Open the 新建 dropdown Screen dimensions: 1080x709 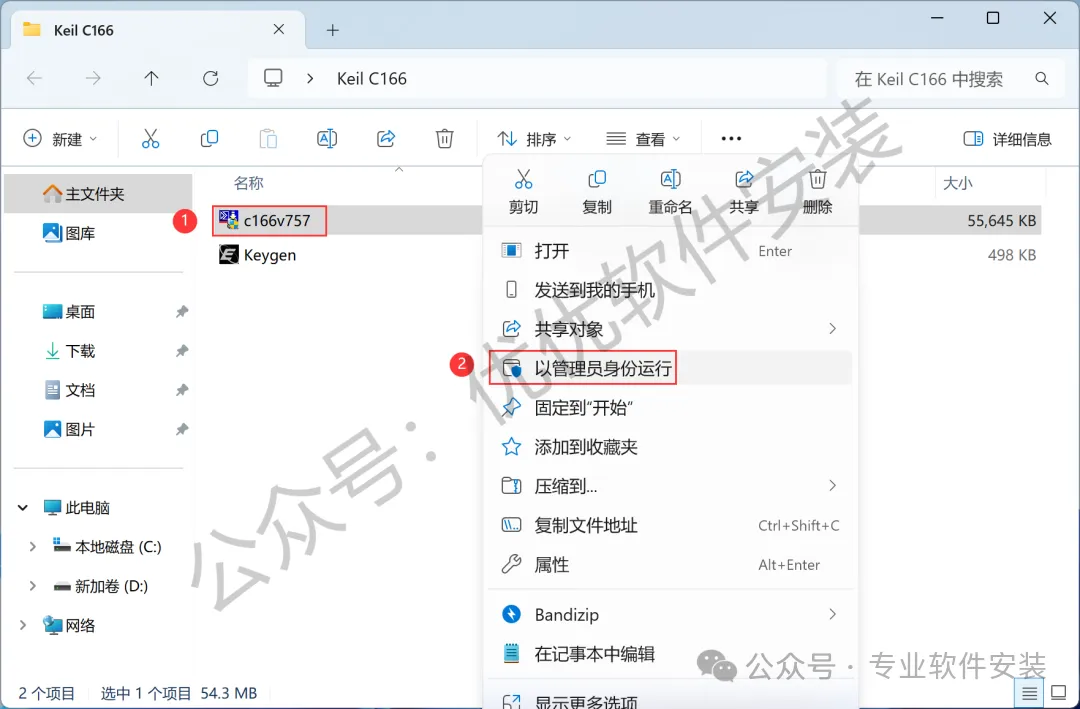coord(61,139)
